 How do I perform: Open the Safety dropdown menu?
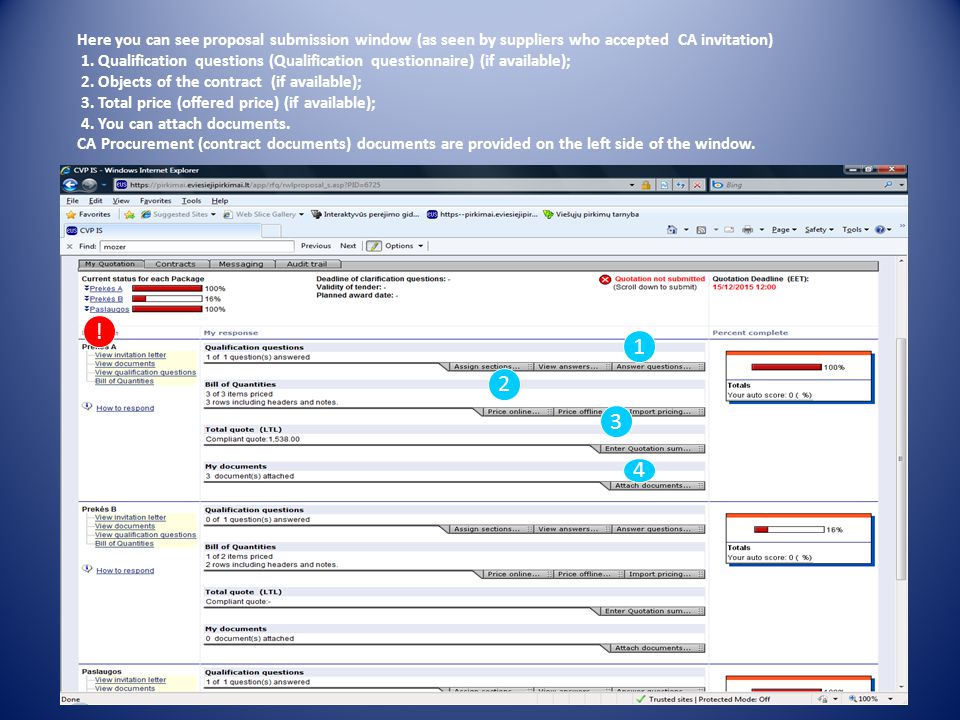(x=819, y=230)
